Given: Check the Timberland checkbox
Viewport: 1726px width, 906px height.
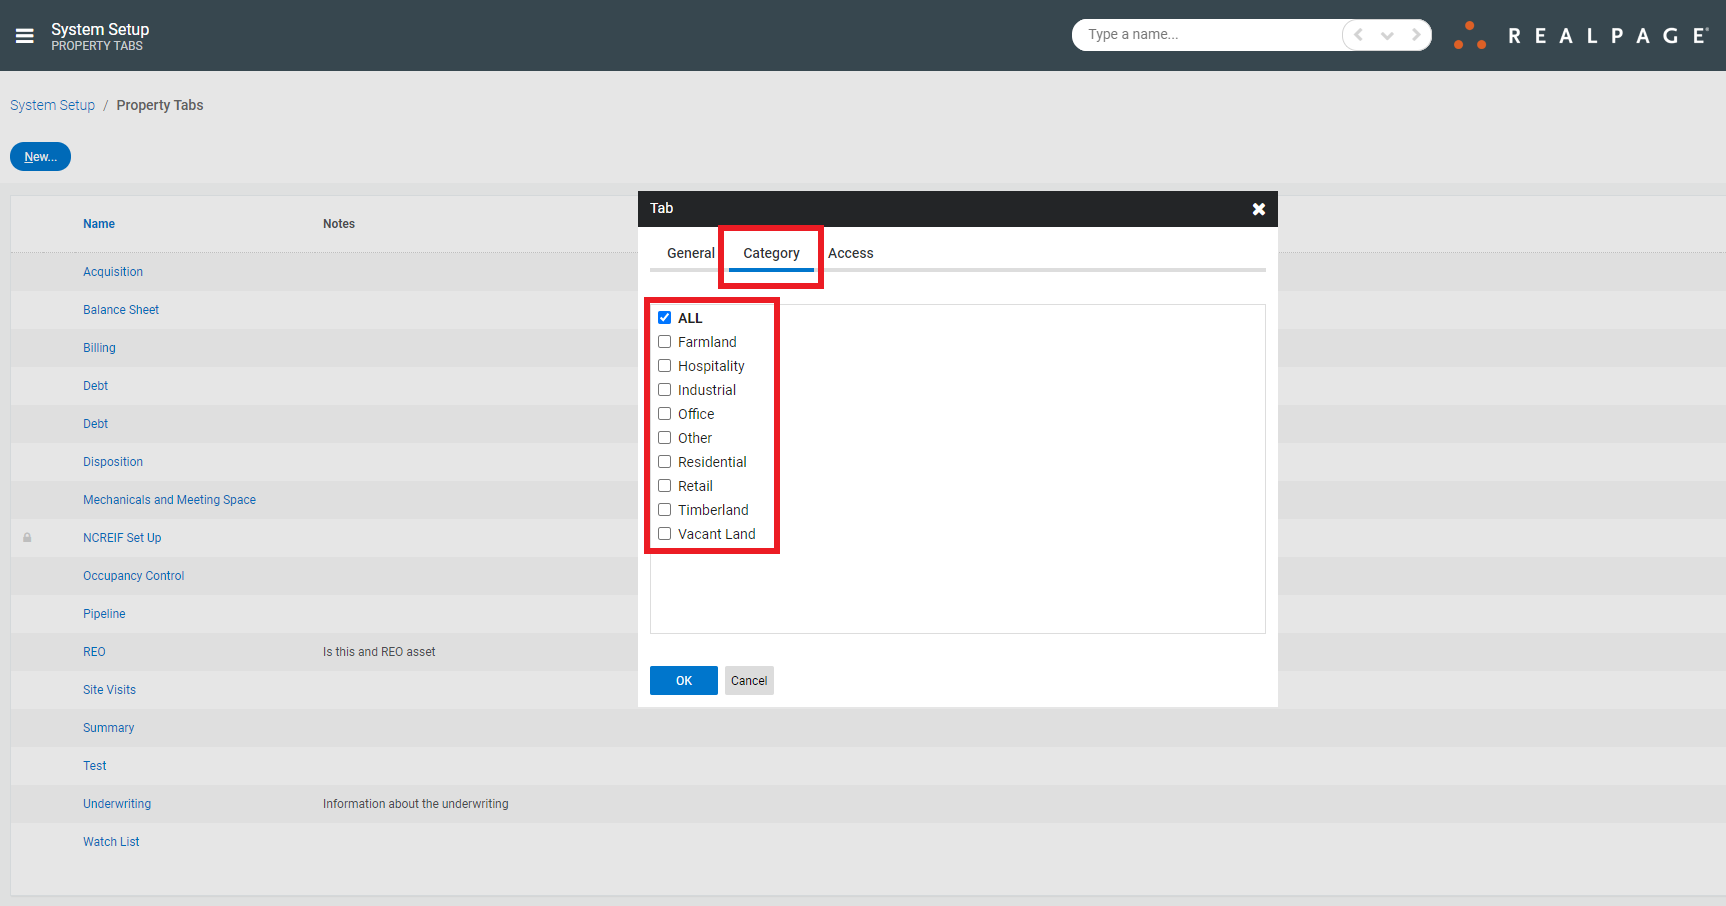Looking at the screenshot, I should [664, 510].
